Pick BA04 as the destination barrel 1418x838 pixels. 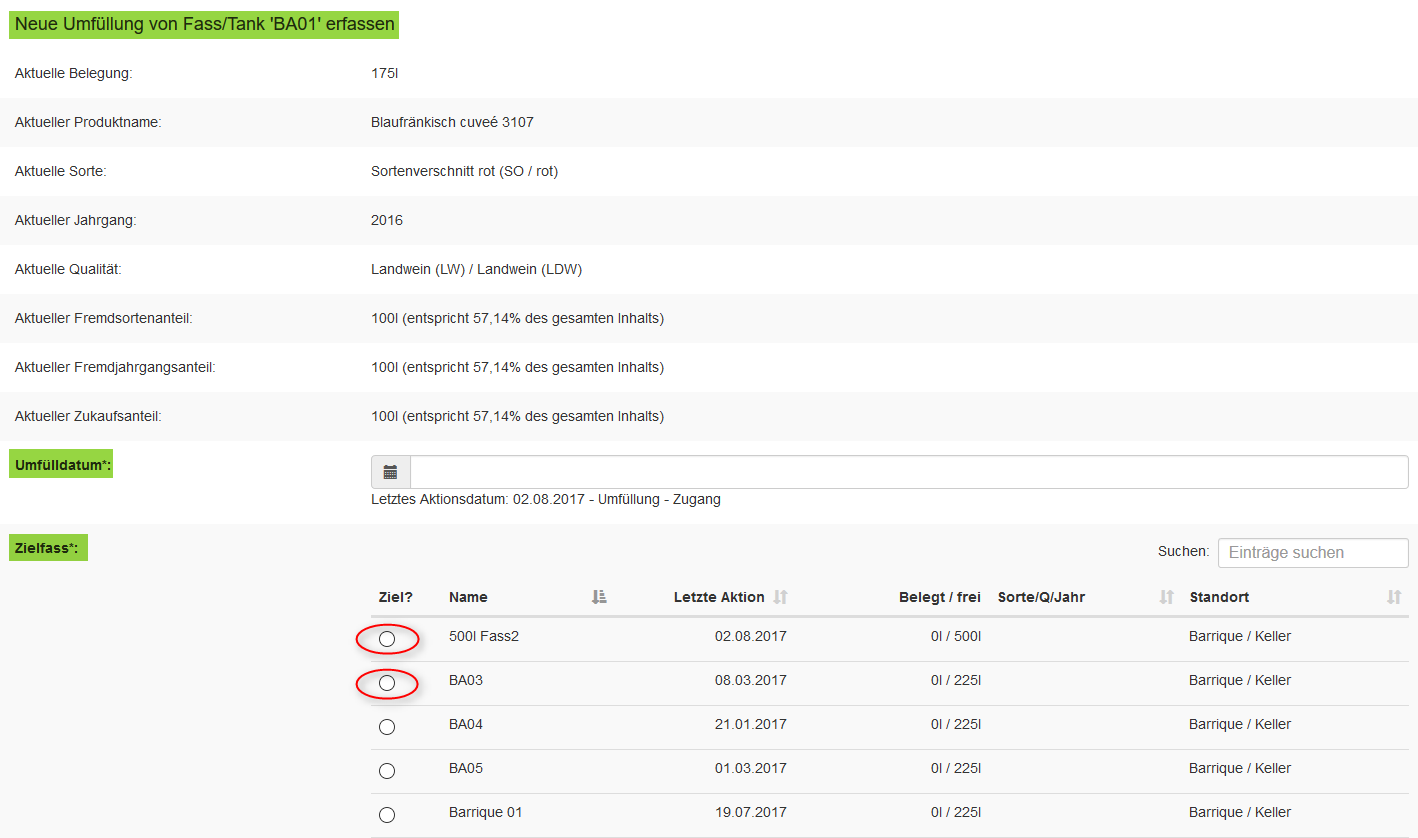coord(387,727)
